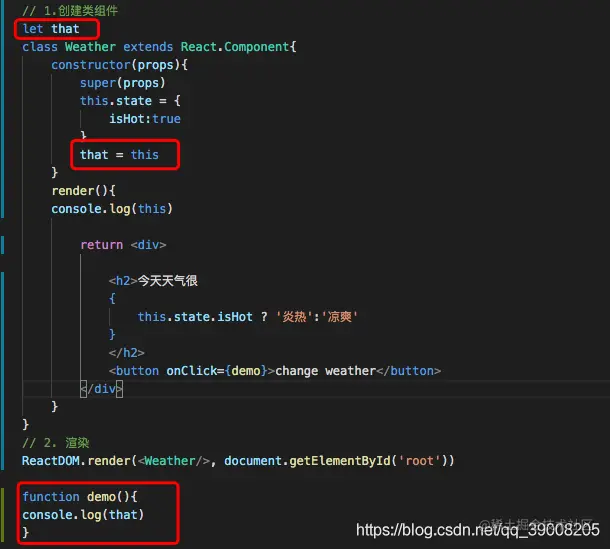Click the '<h2>今天天气很' line
The image size is (610, 549).
click(153, 281)
